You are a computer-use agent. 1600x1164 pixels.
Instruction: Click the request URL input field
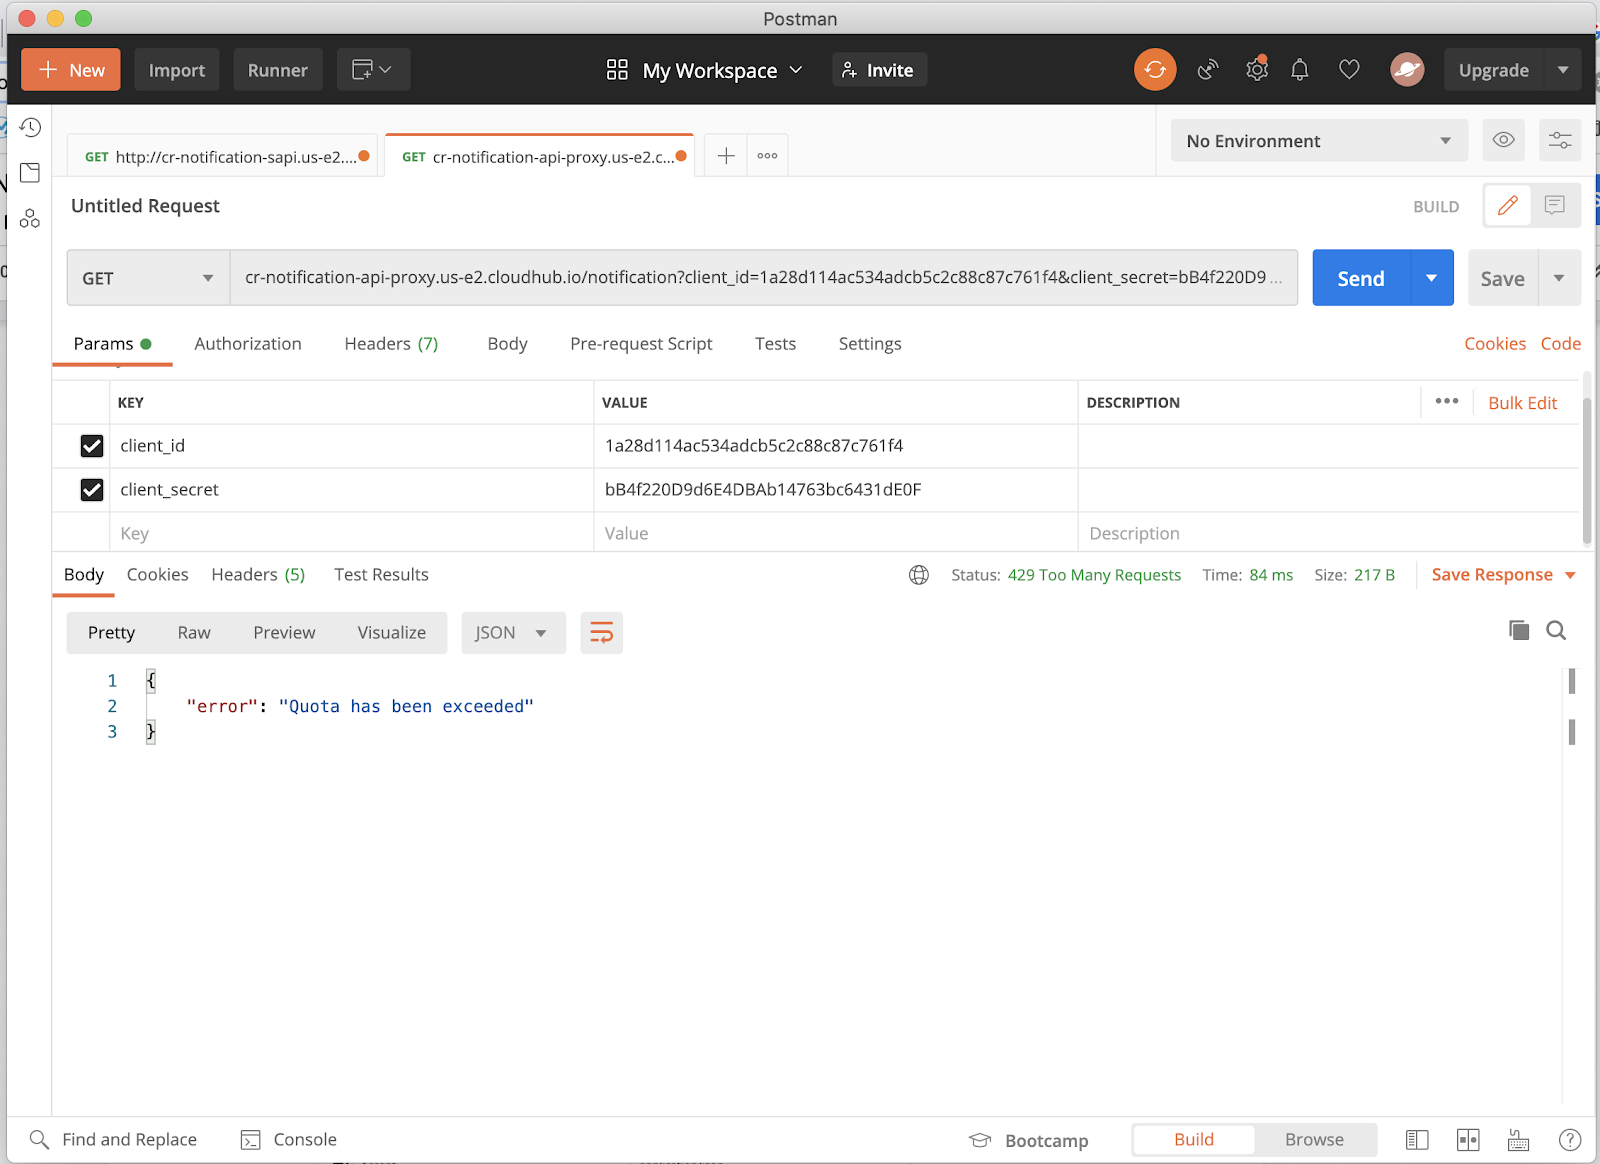(x=762, y=278)
